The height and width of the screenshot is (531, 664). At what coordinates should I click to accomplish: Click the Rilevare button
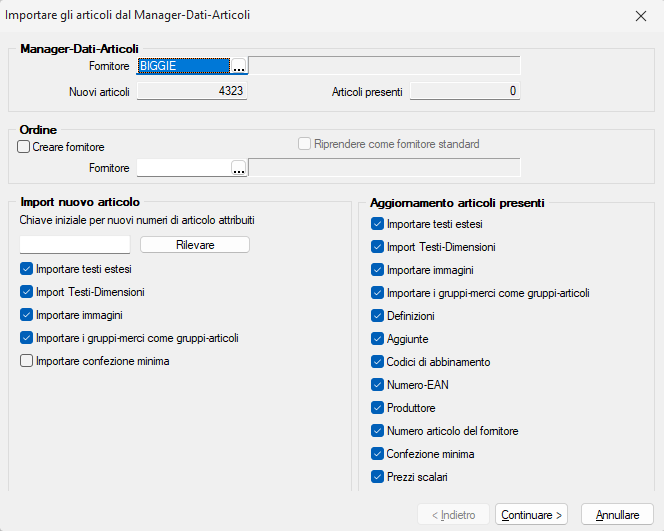point(195,245)
